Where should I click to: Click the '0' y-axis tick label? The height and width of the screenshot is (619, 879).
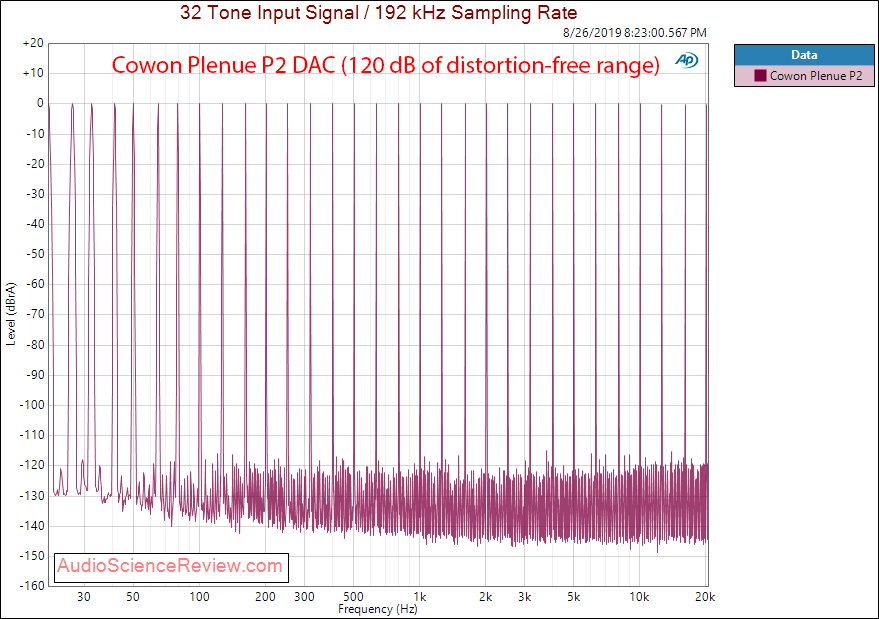[x=40, y=103]
